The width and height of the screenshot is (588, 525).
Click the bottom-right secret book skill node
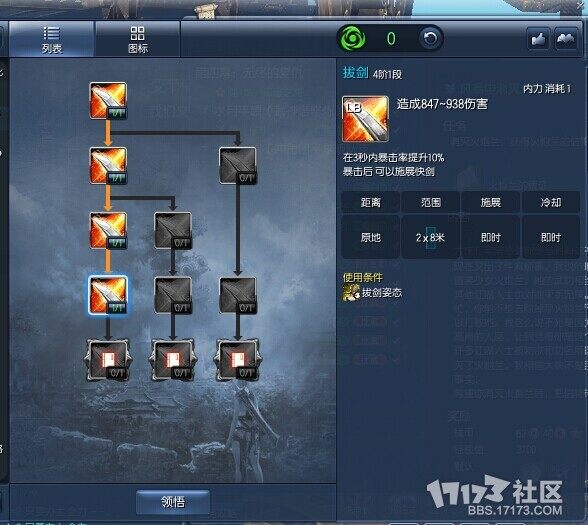pyautogui.click(x=238, y=360)
